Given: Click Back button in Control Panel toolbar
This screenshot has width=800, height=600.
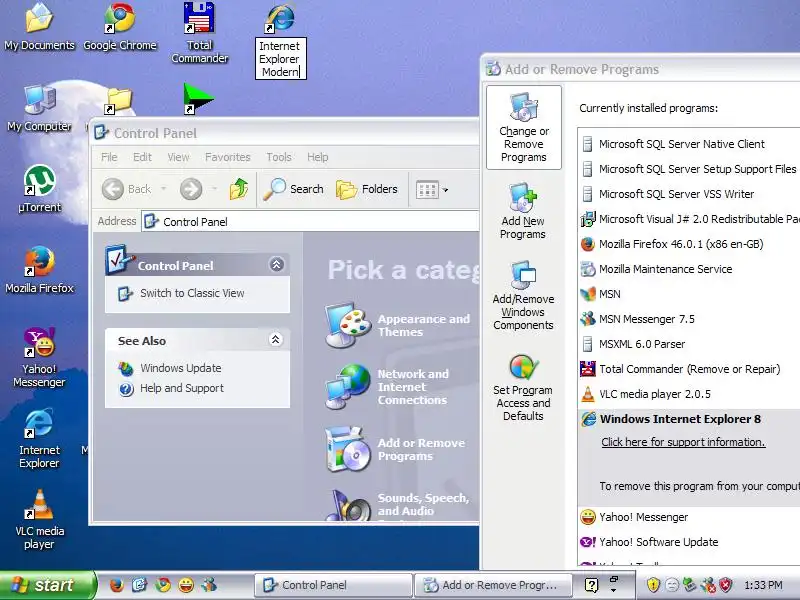Looking at the screenshot, I should point(127,189).
